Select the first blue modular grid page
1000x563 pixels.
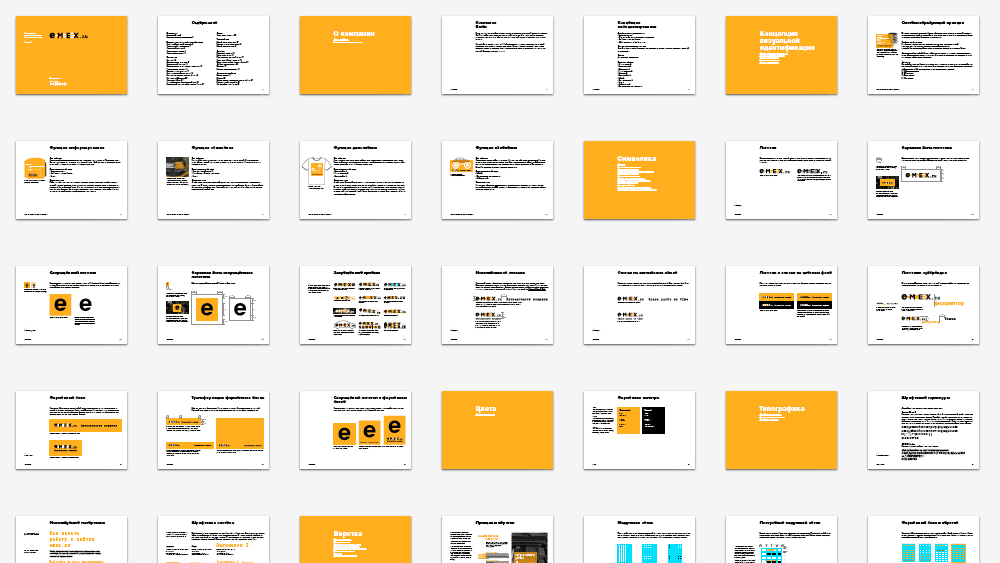[x=639, y=540]
